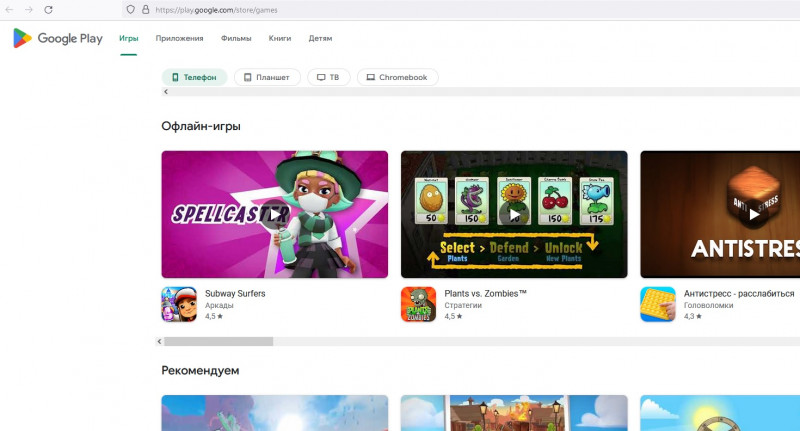Click the Subway Surfers app icon
The image size is (800, 431).
coord(179,305)
